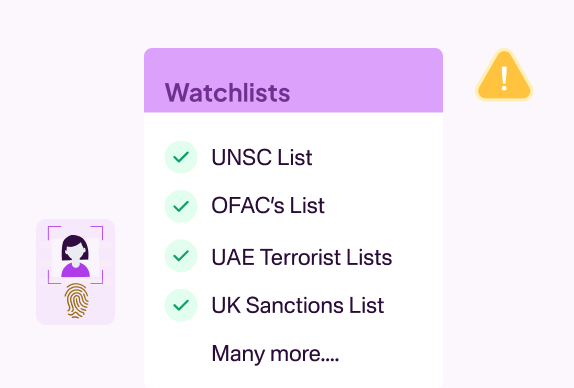
Task: Toggle the OFAC's List checkmark
Action: click(x=181, y=206)
